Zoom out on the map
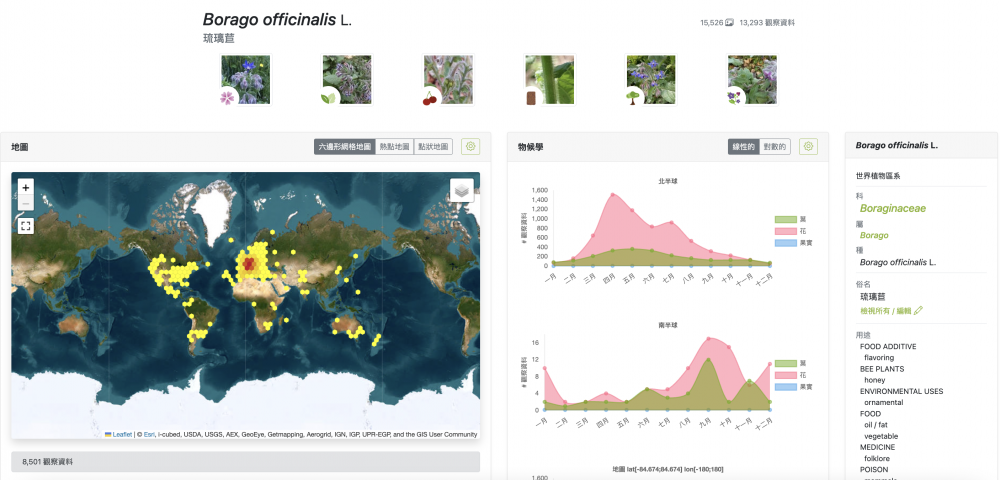This screenshot has height=480, width=1000. coord(26,204)
